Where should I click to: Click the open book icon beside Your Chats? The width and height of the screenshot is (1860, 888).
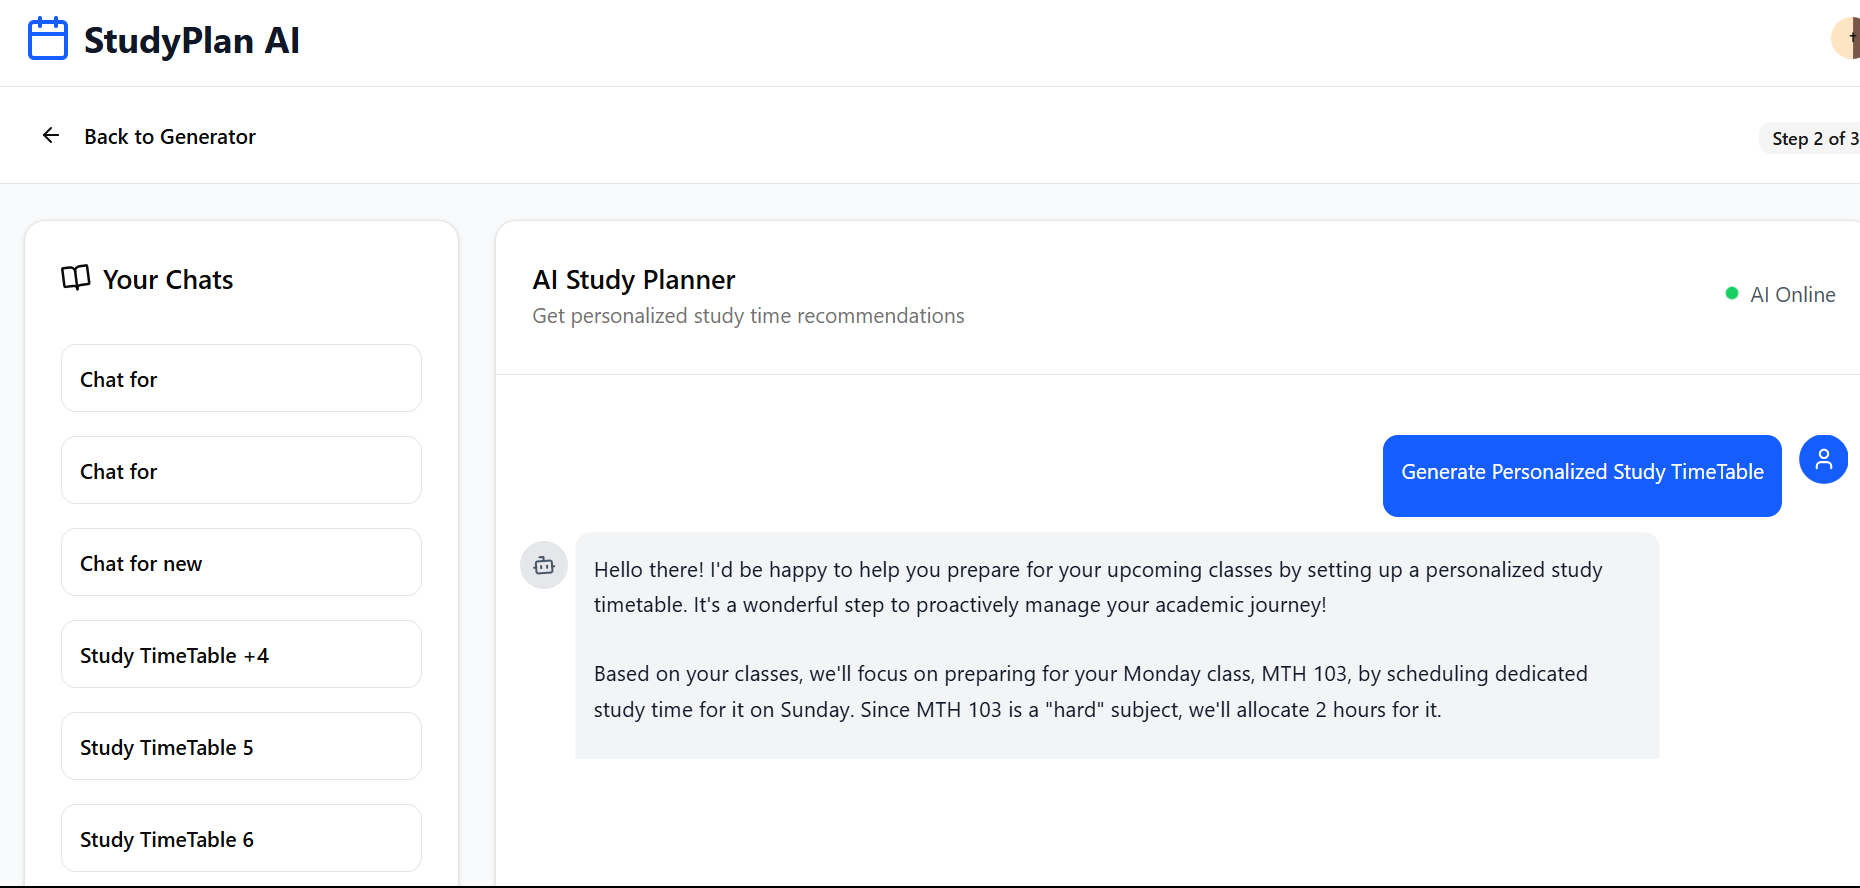click(x=76, y=278)
